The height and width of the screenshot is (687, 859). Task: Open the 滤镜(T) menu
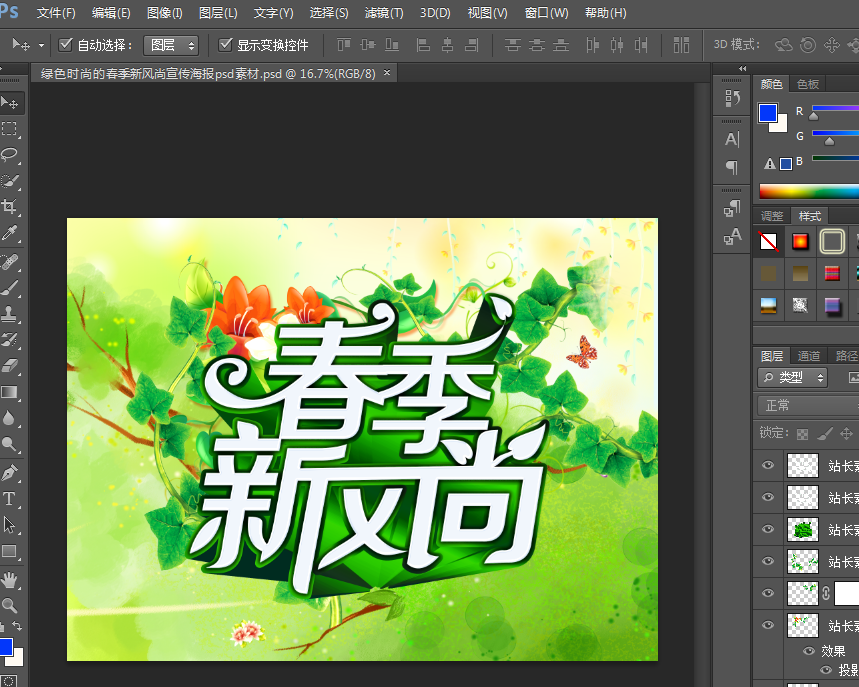(x=384, y=13)
